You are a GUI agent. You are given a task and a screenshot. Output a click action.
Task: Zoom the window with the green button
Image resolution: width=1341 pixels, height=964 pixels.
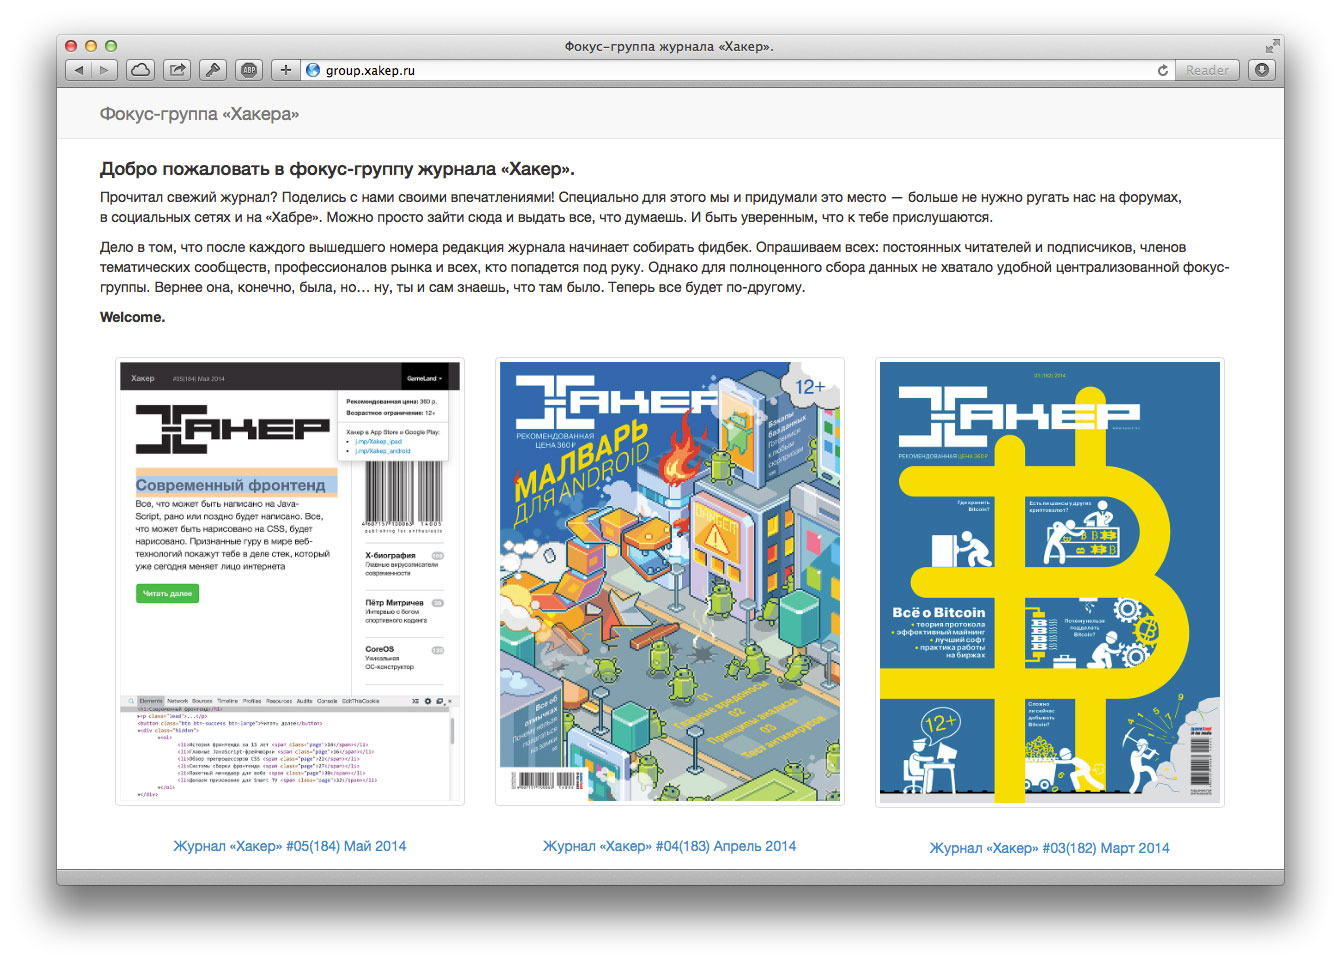pos(111,46)
